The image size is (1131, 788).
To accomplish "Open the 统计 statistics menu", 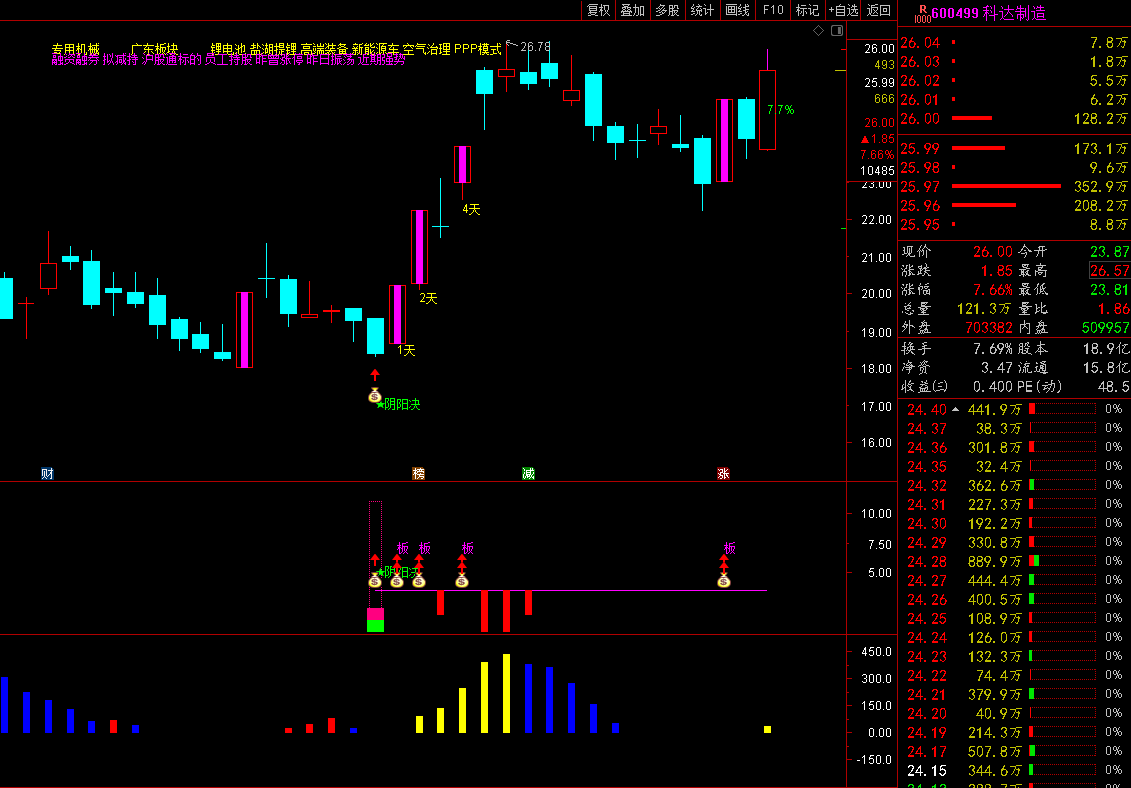I will [x=702, y=10].
